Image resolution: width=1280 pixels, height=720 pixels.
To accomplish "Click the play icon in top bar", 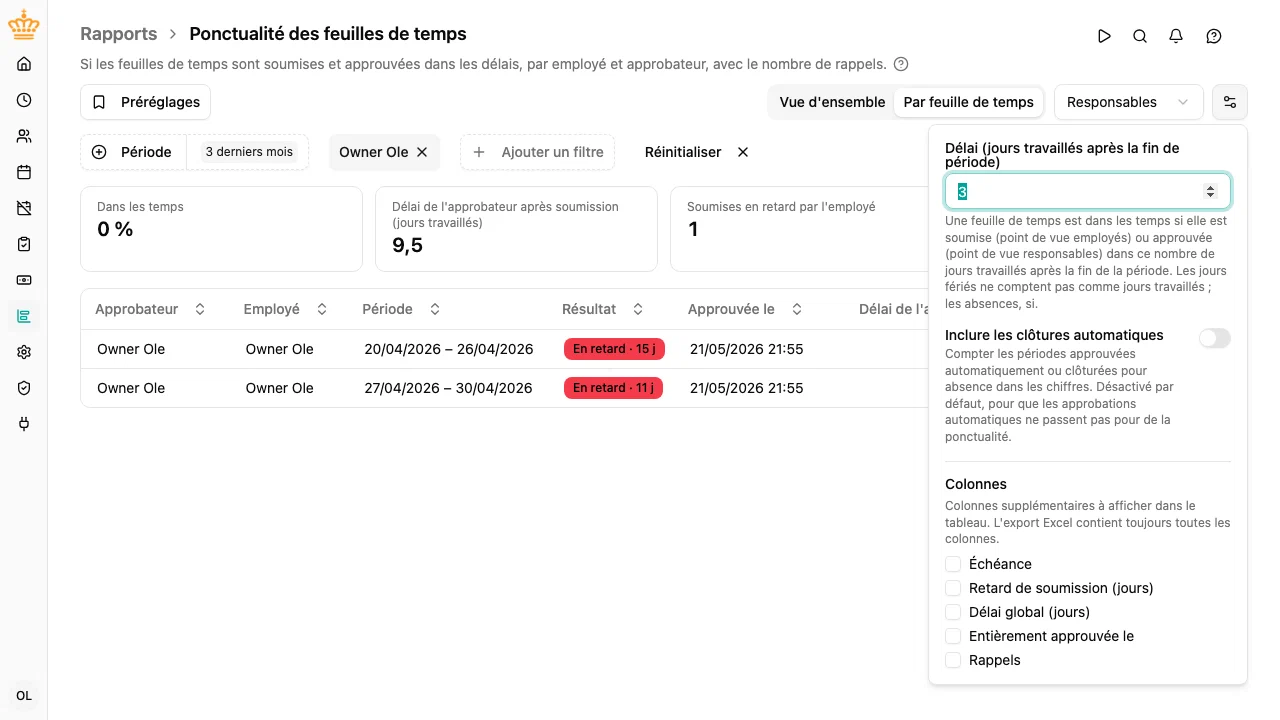I will [x=1104, y=36].
